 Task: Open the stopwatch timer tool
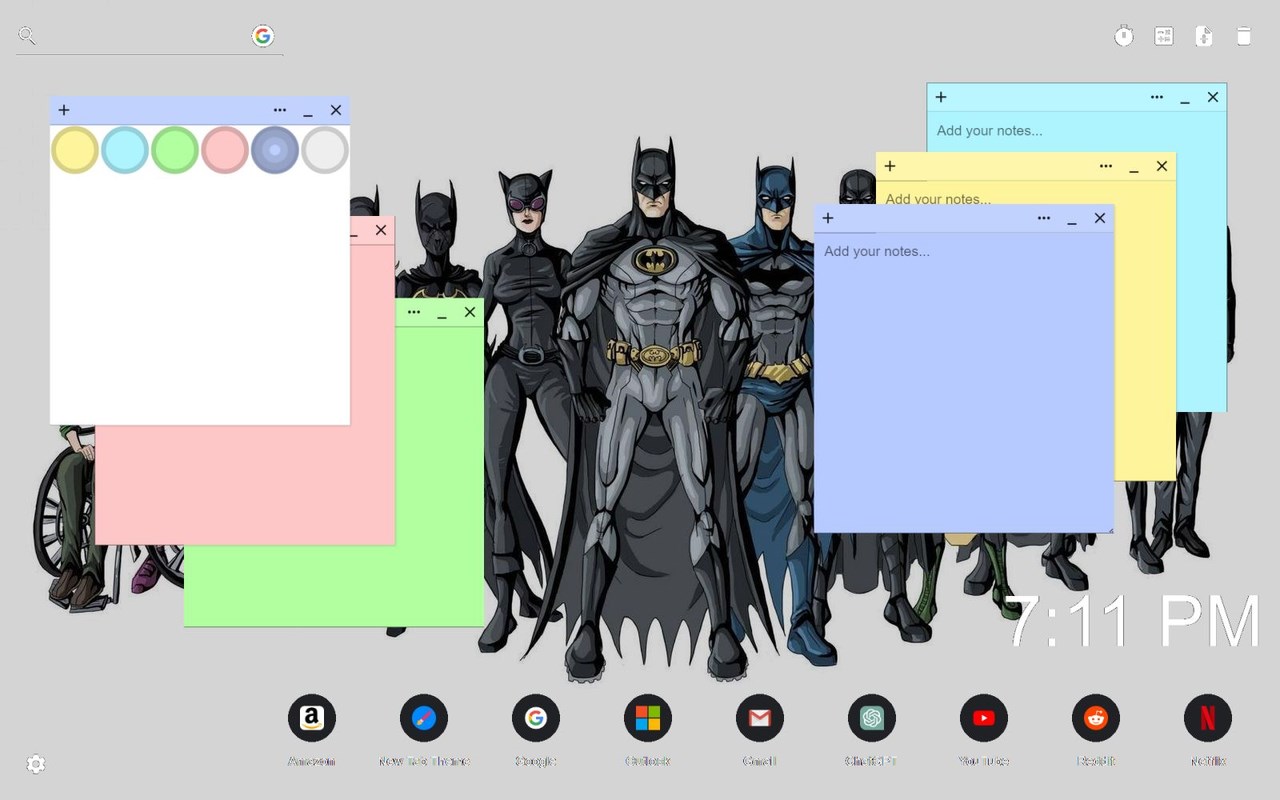click(1124, 36)
